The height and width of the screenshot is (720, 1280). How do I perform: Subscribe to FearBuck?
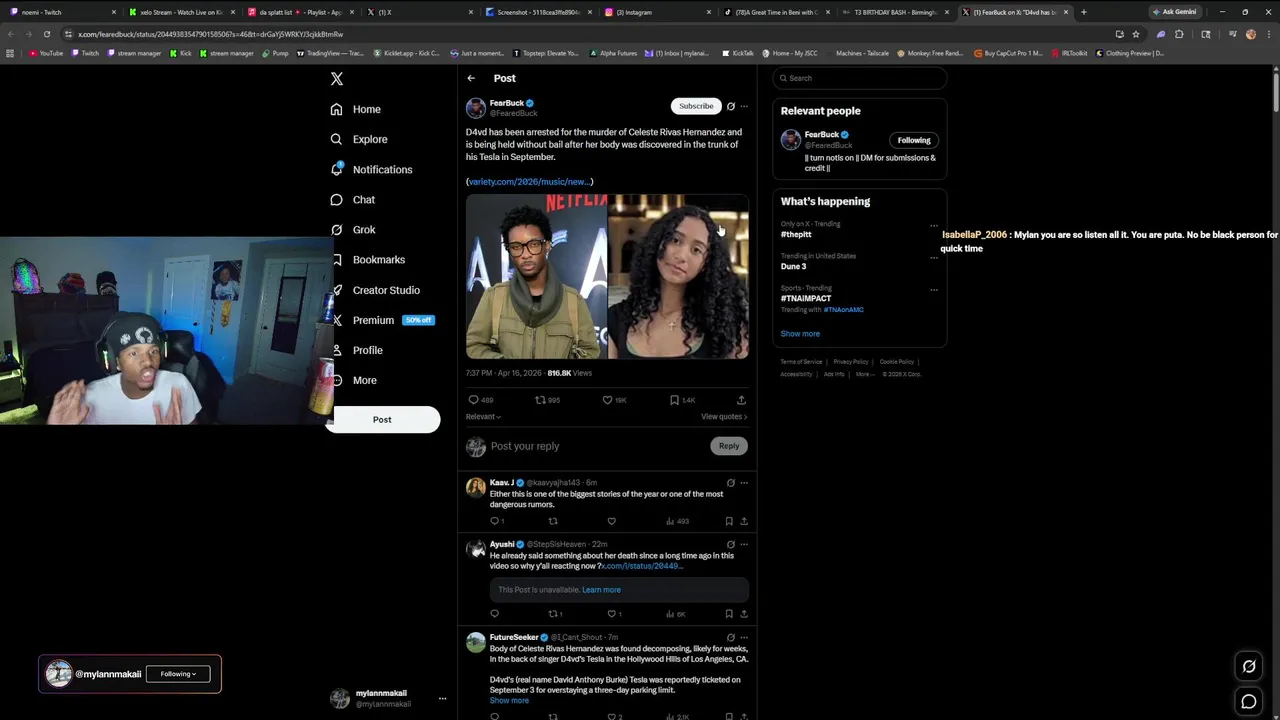pyautogui.click(x=696, y=106)
